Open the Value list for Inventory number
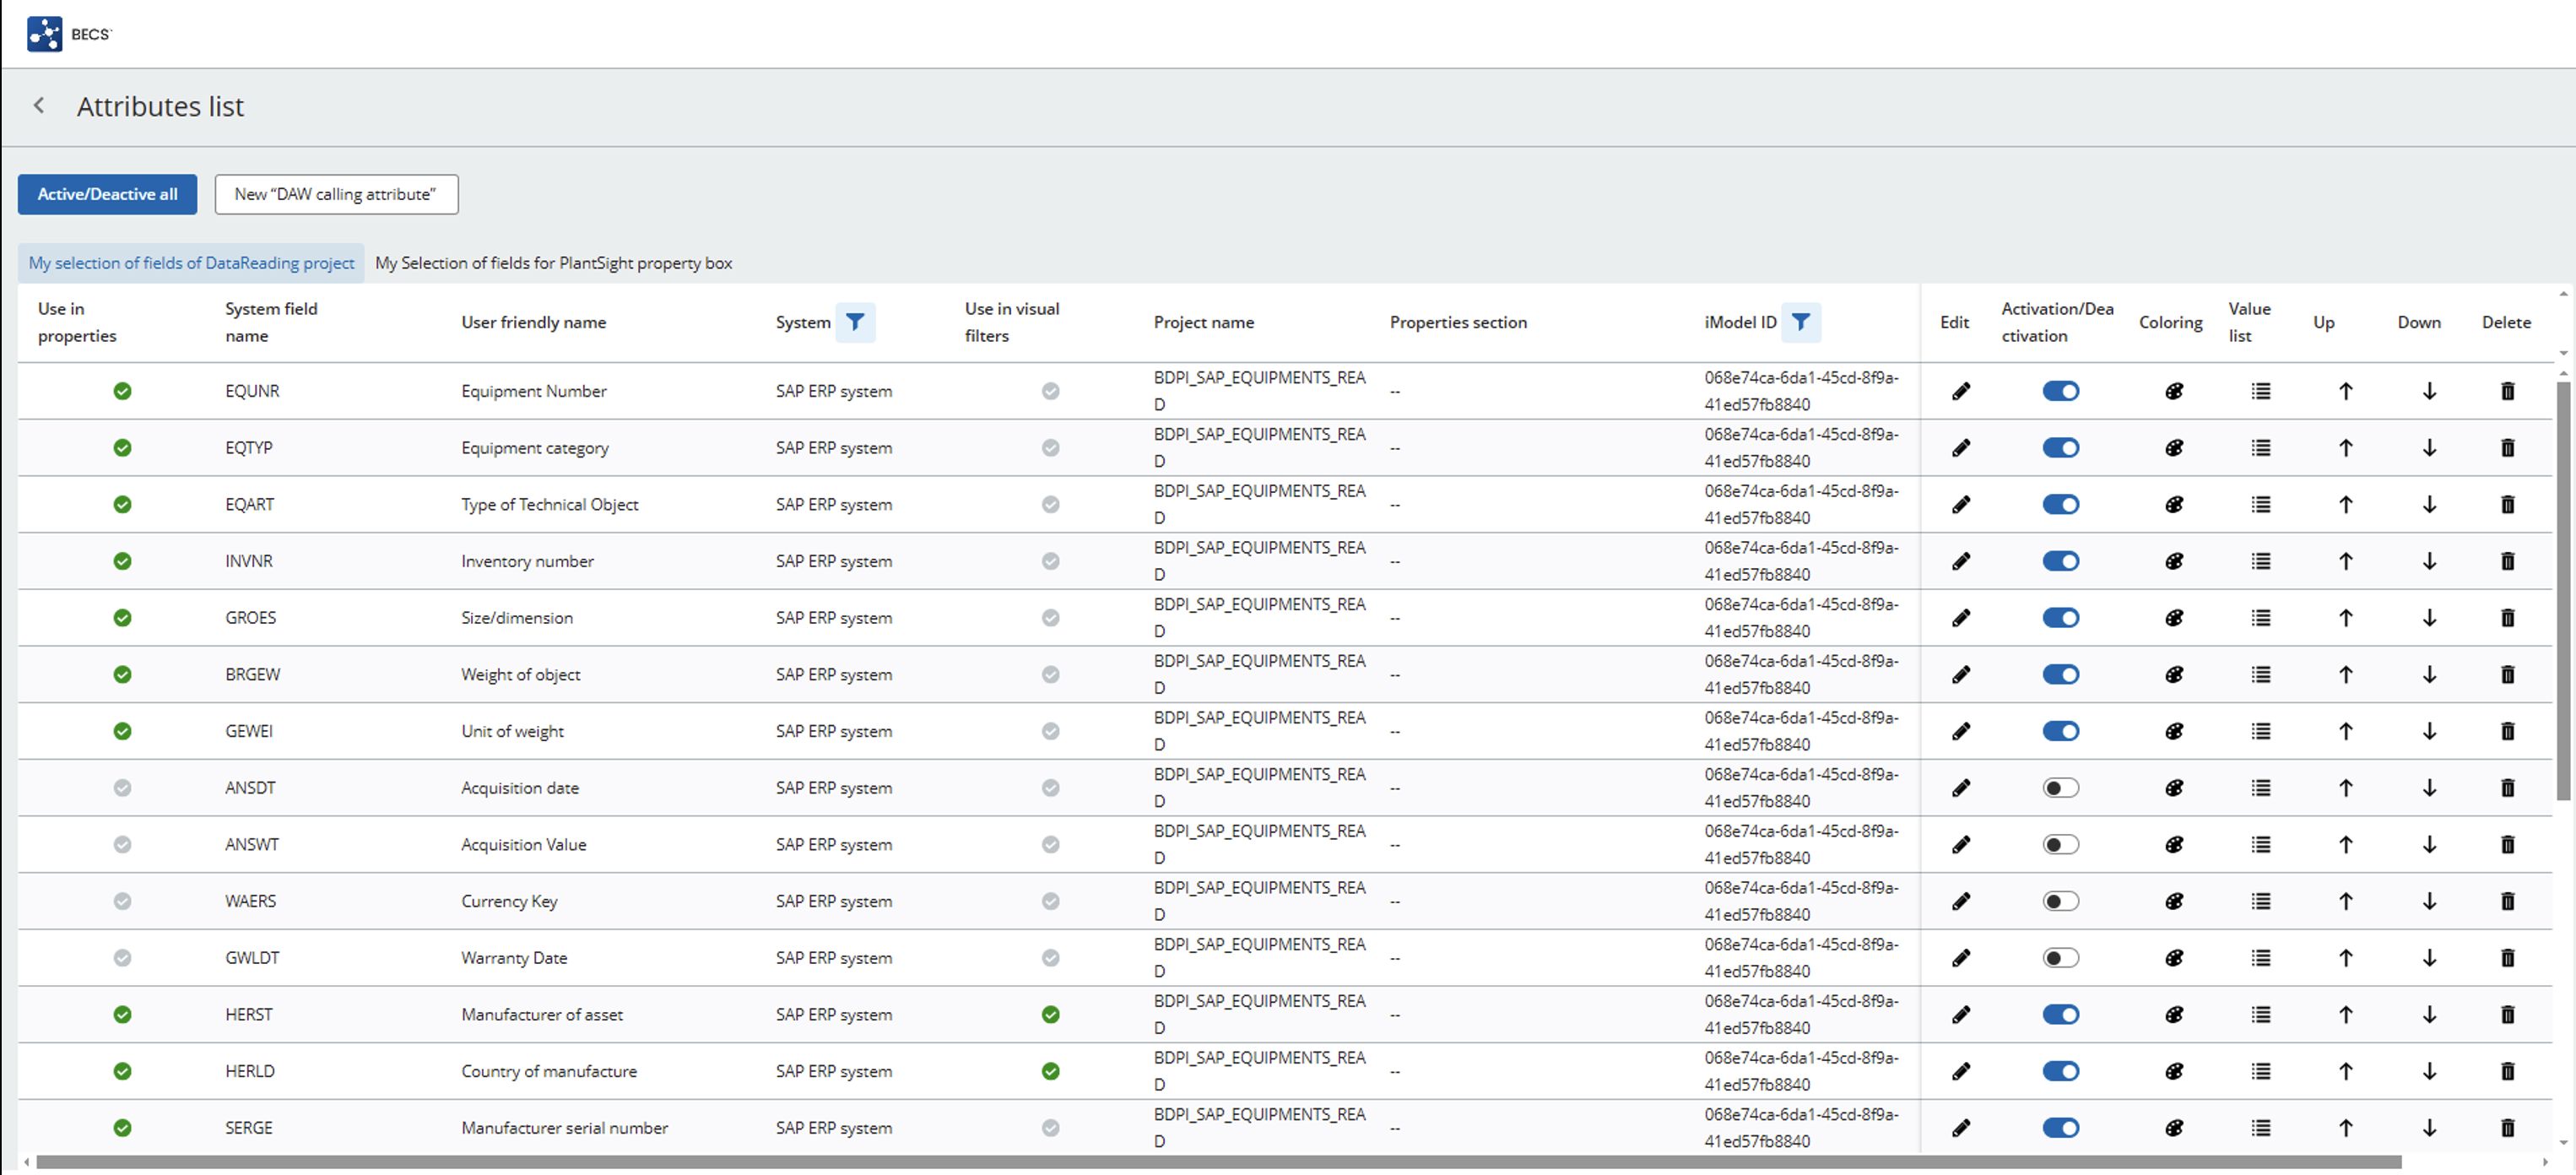 click(x=2261, y=561)
